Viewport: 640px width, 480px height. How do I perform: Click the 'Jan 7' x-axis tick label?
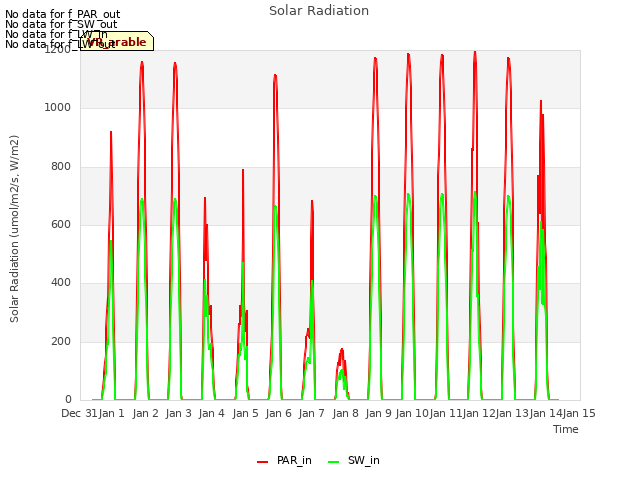(x=311, y=413)
